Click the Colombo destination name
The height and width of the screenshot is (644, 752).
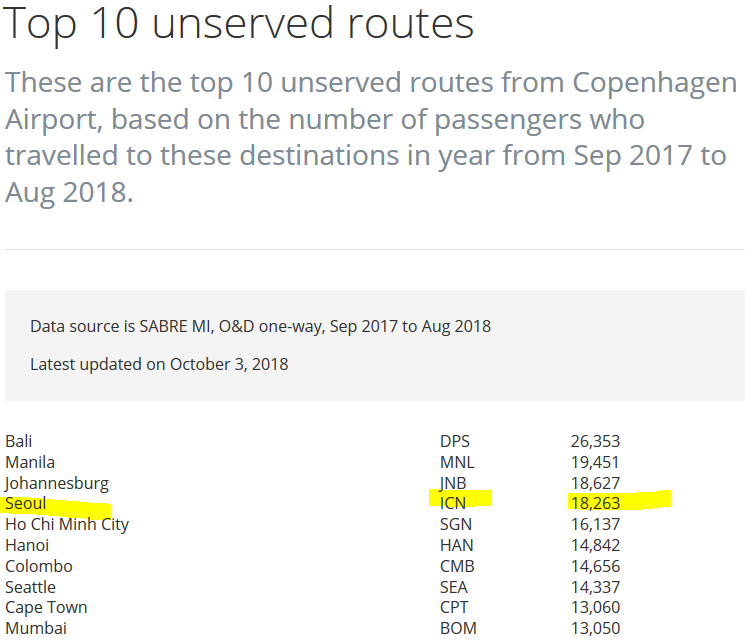[39, 566]
